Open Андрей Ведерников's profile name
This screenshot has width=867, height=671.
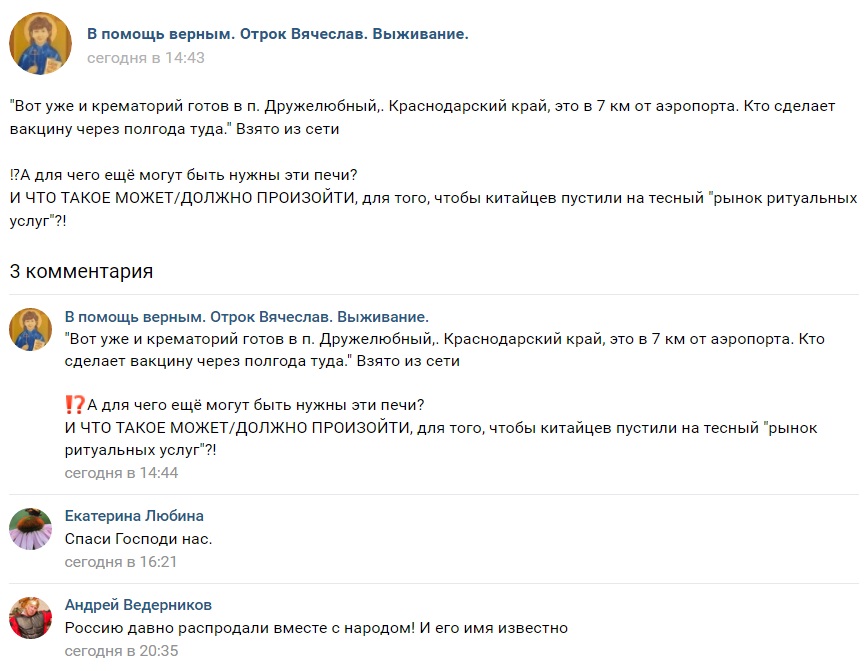pyautogui.click(x=138, y=605)
